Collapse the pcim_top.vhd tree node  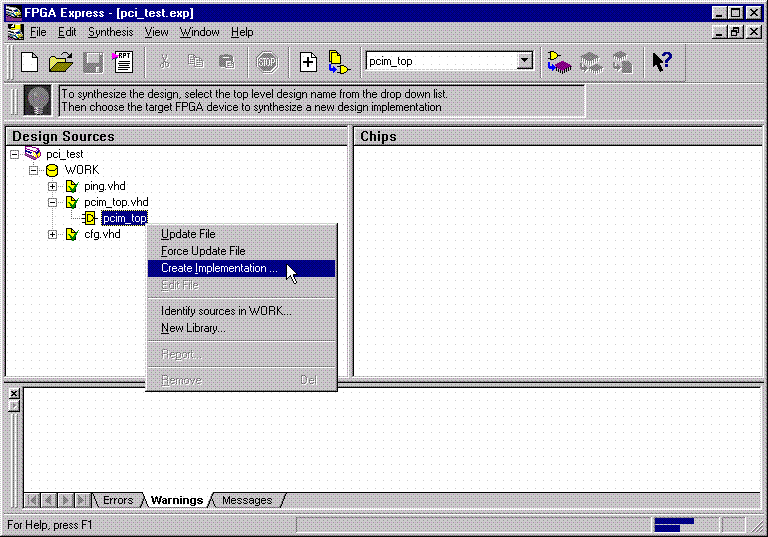52,202
